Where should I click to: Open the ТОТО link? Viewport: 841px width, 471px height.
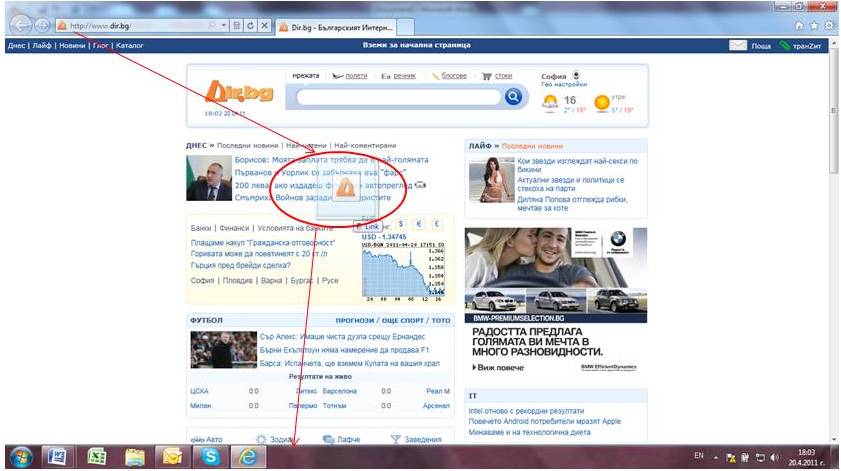[441, 320]
